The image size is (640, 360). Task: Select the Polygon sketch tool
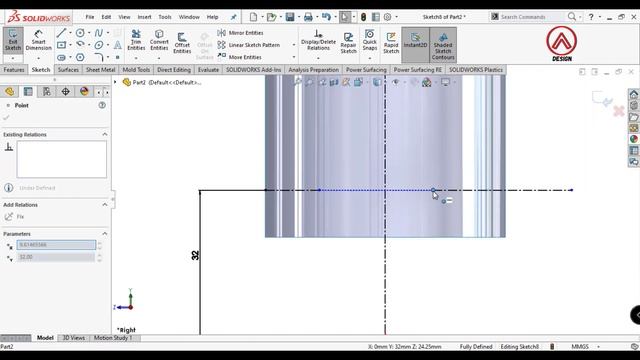[x=80, y=57]
